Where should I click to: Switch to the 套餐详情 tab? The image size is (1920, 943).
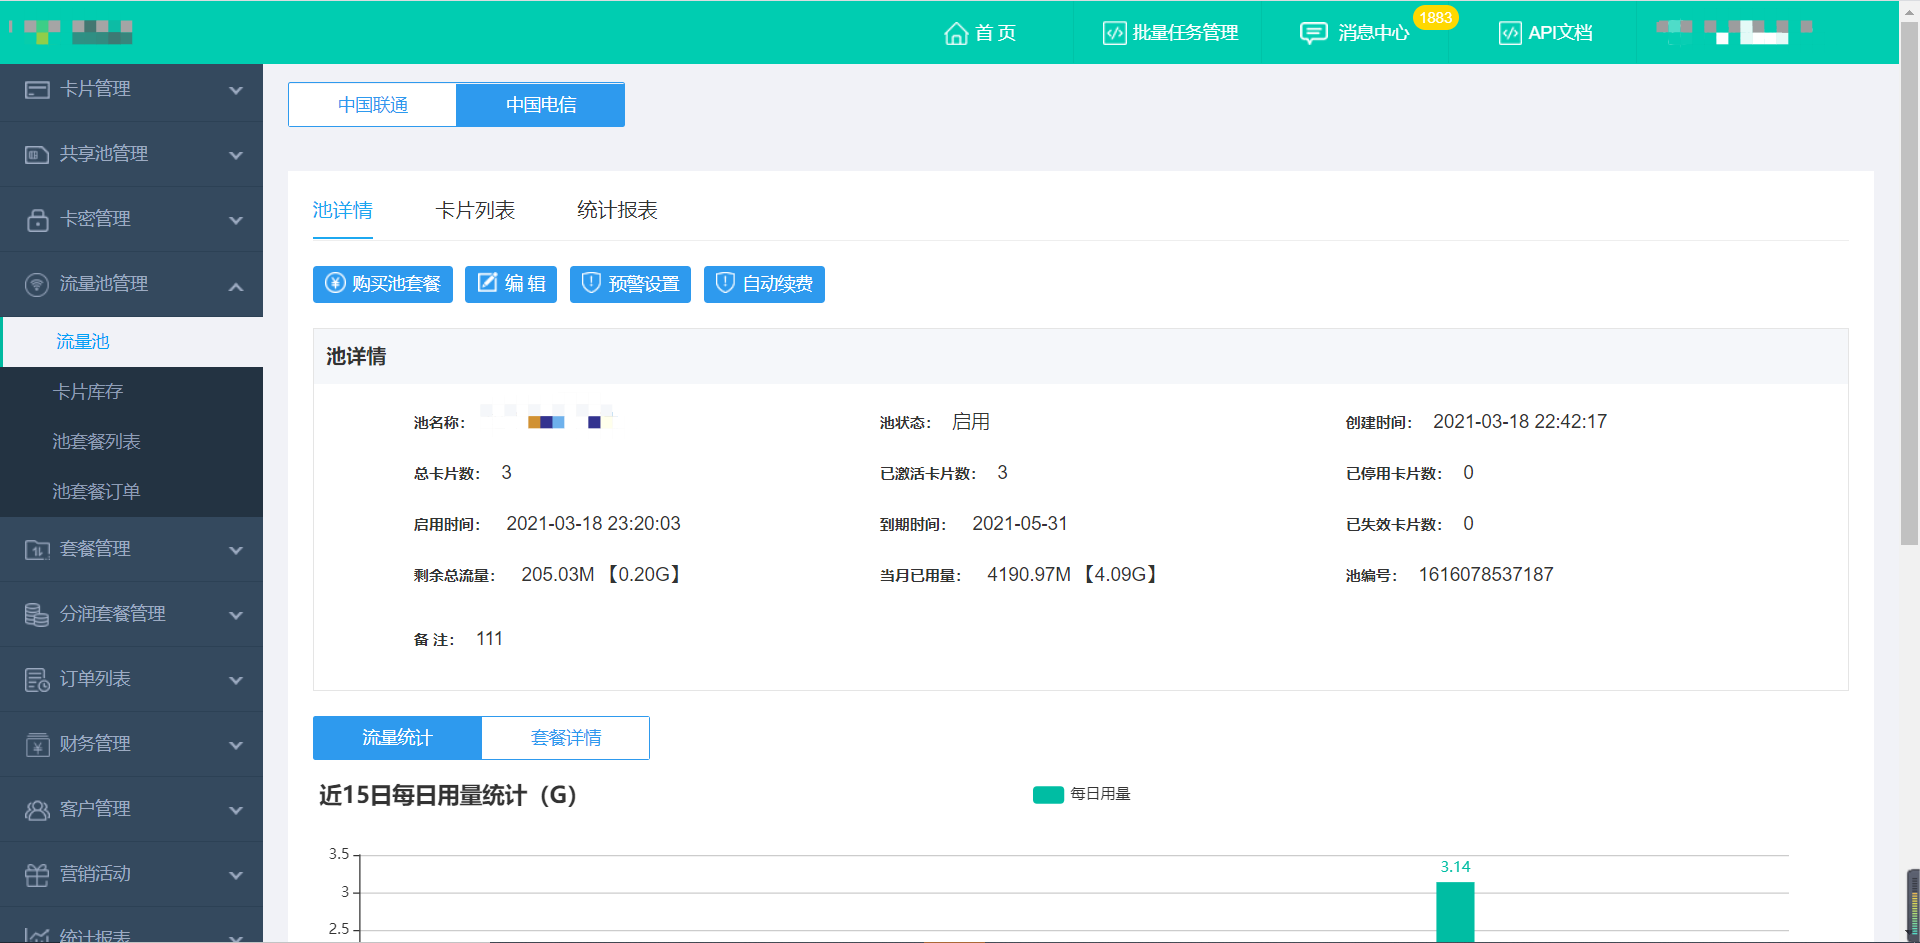[566, 738]
